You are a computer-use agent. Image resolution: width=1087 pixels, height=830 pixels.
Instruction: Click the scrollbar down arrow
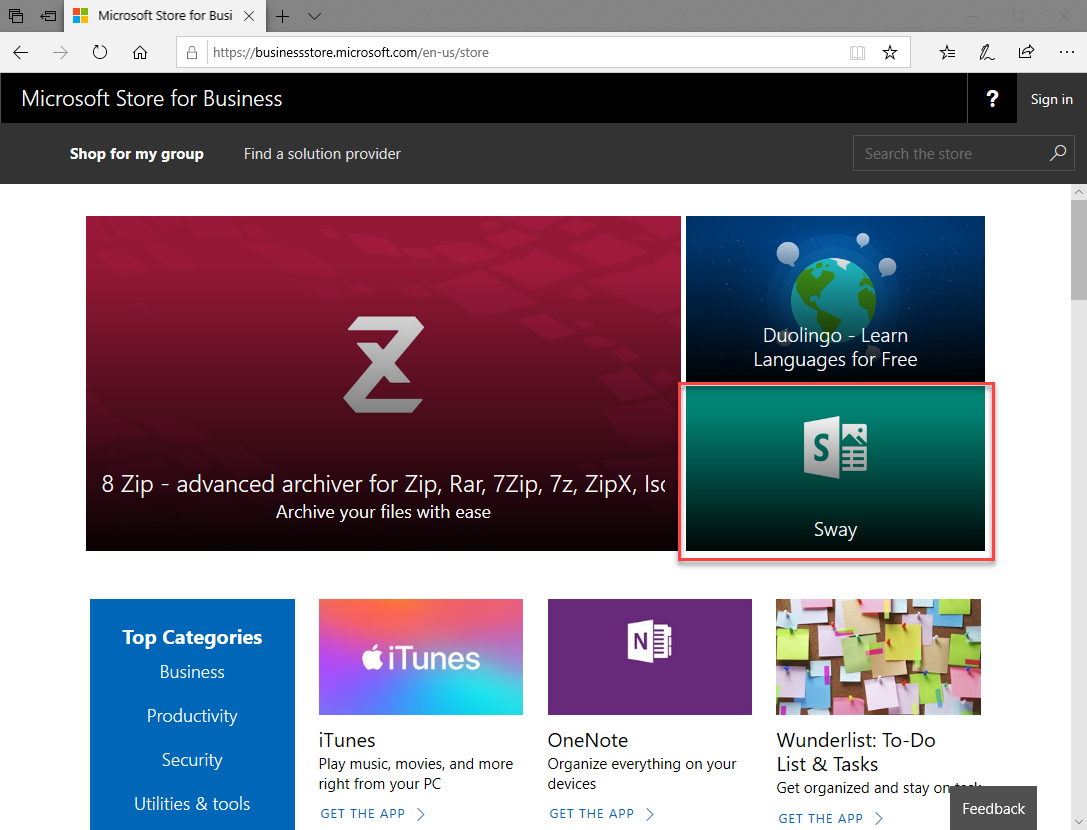click(1079, 822)
